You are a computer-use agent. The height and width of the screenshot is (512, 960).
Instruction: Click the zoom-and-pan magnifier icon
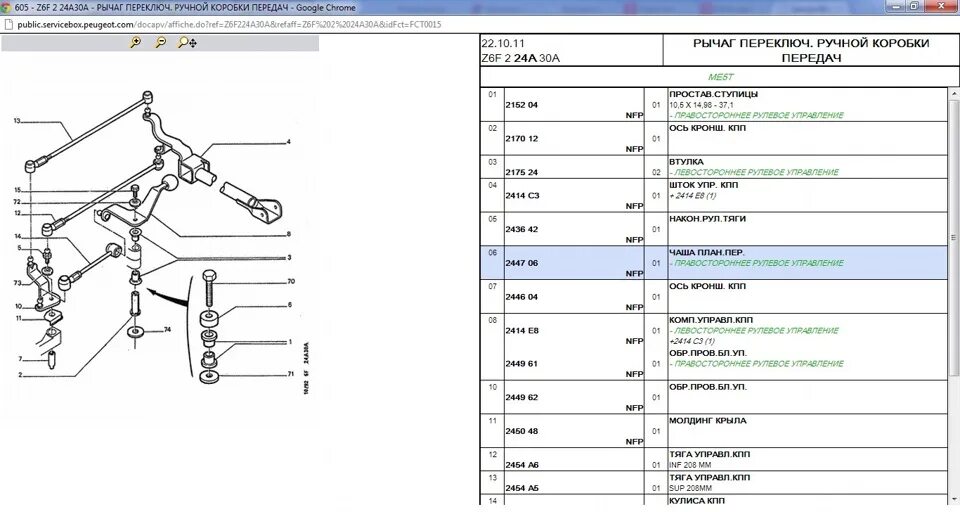coord(187,42)
